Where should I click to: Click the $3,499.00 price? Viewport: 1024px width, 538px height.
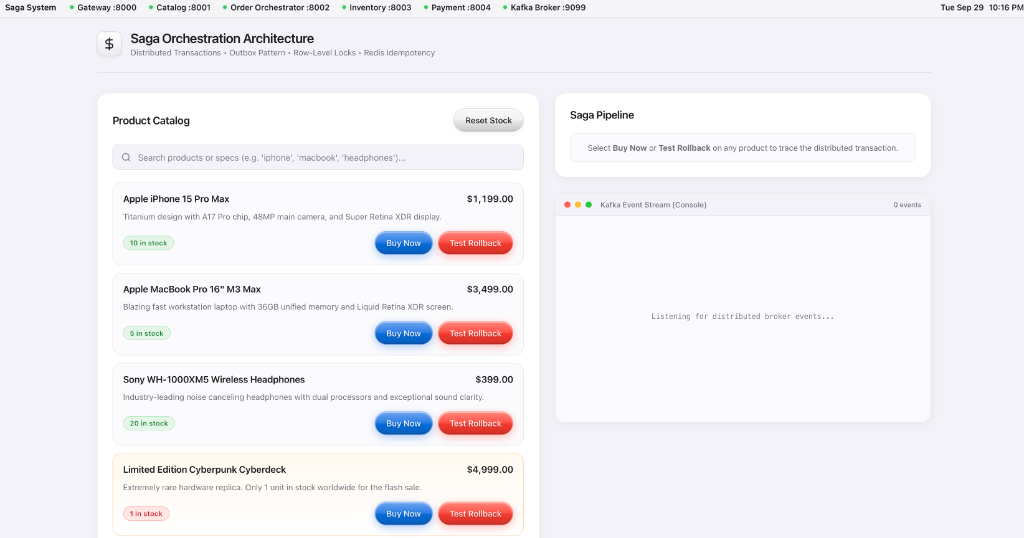(x=490, y=289)
